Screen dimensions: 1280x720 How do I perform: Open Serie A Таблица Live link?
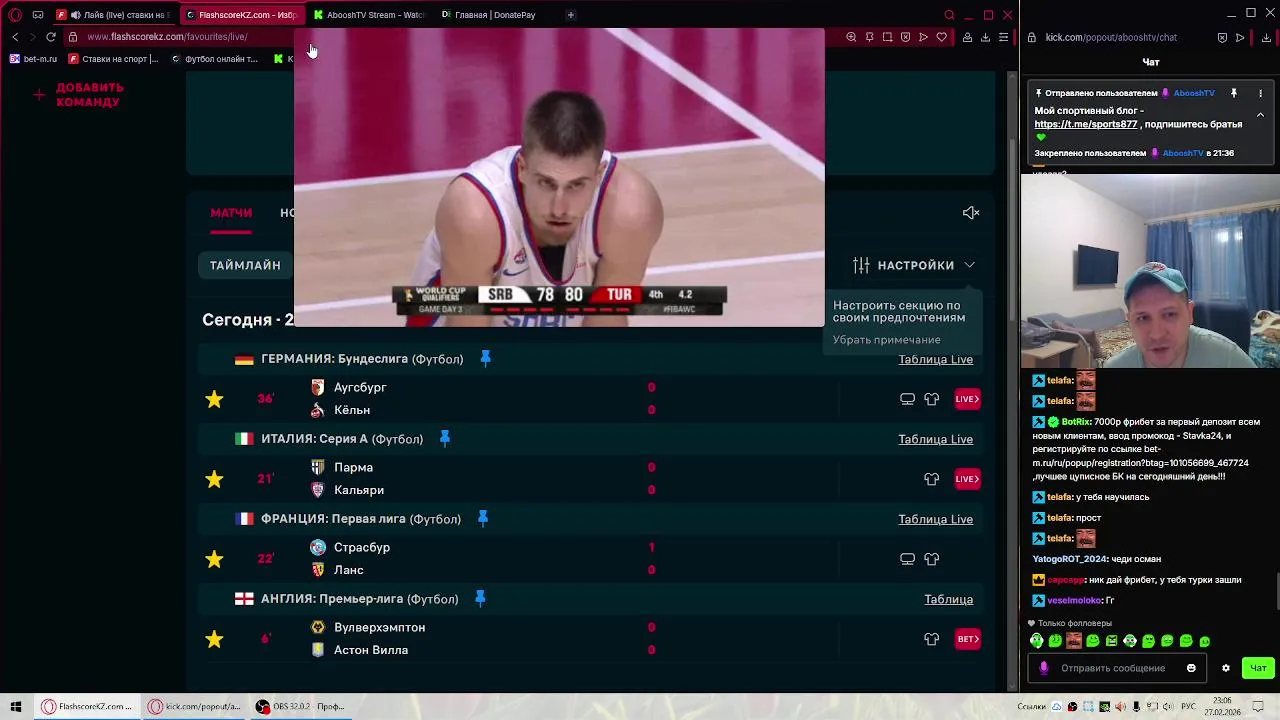click(935, 439)
